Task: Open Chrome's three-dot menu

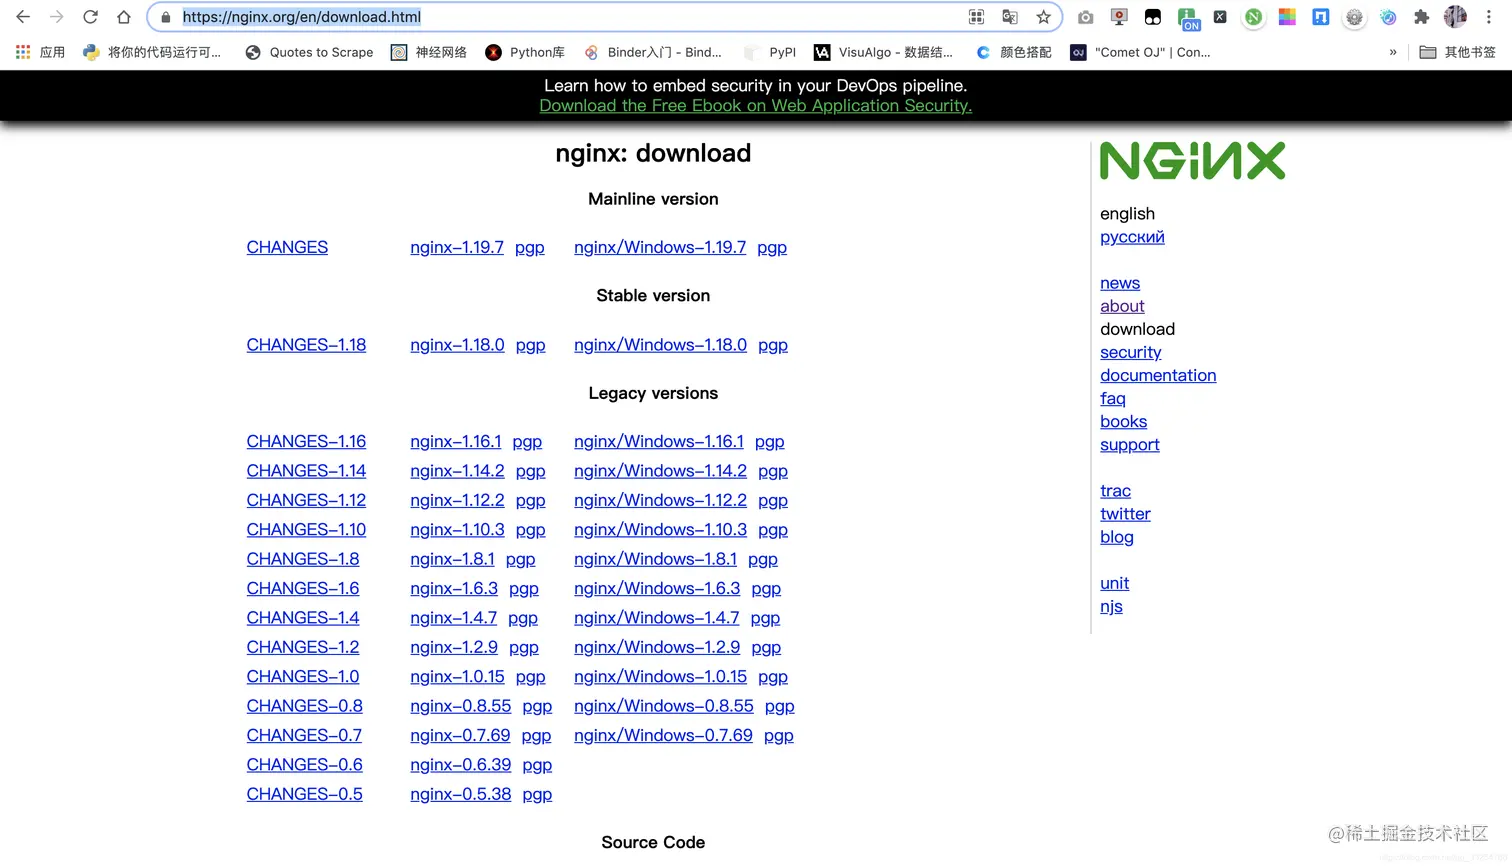Action: (1489, 17)
